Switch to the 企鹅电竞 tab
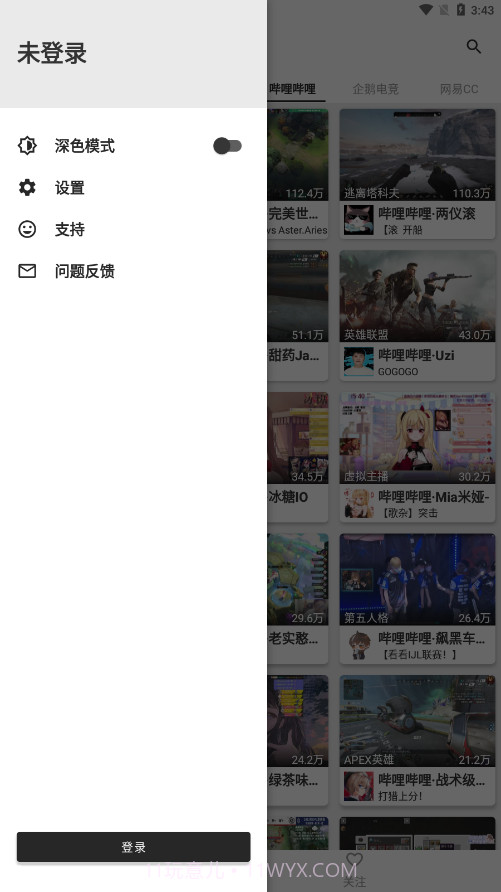 click(375, 89)
